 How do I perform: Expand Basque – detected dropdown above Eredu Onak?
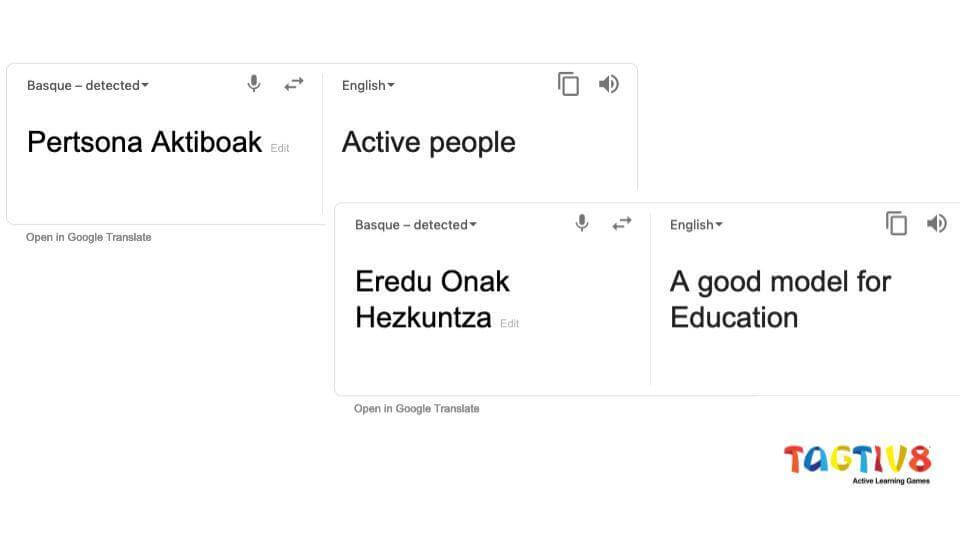416,225
